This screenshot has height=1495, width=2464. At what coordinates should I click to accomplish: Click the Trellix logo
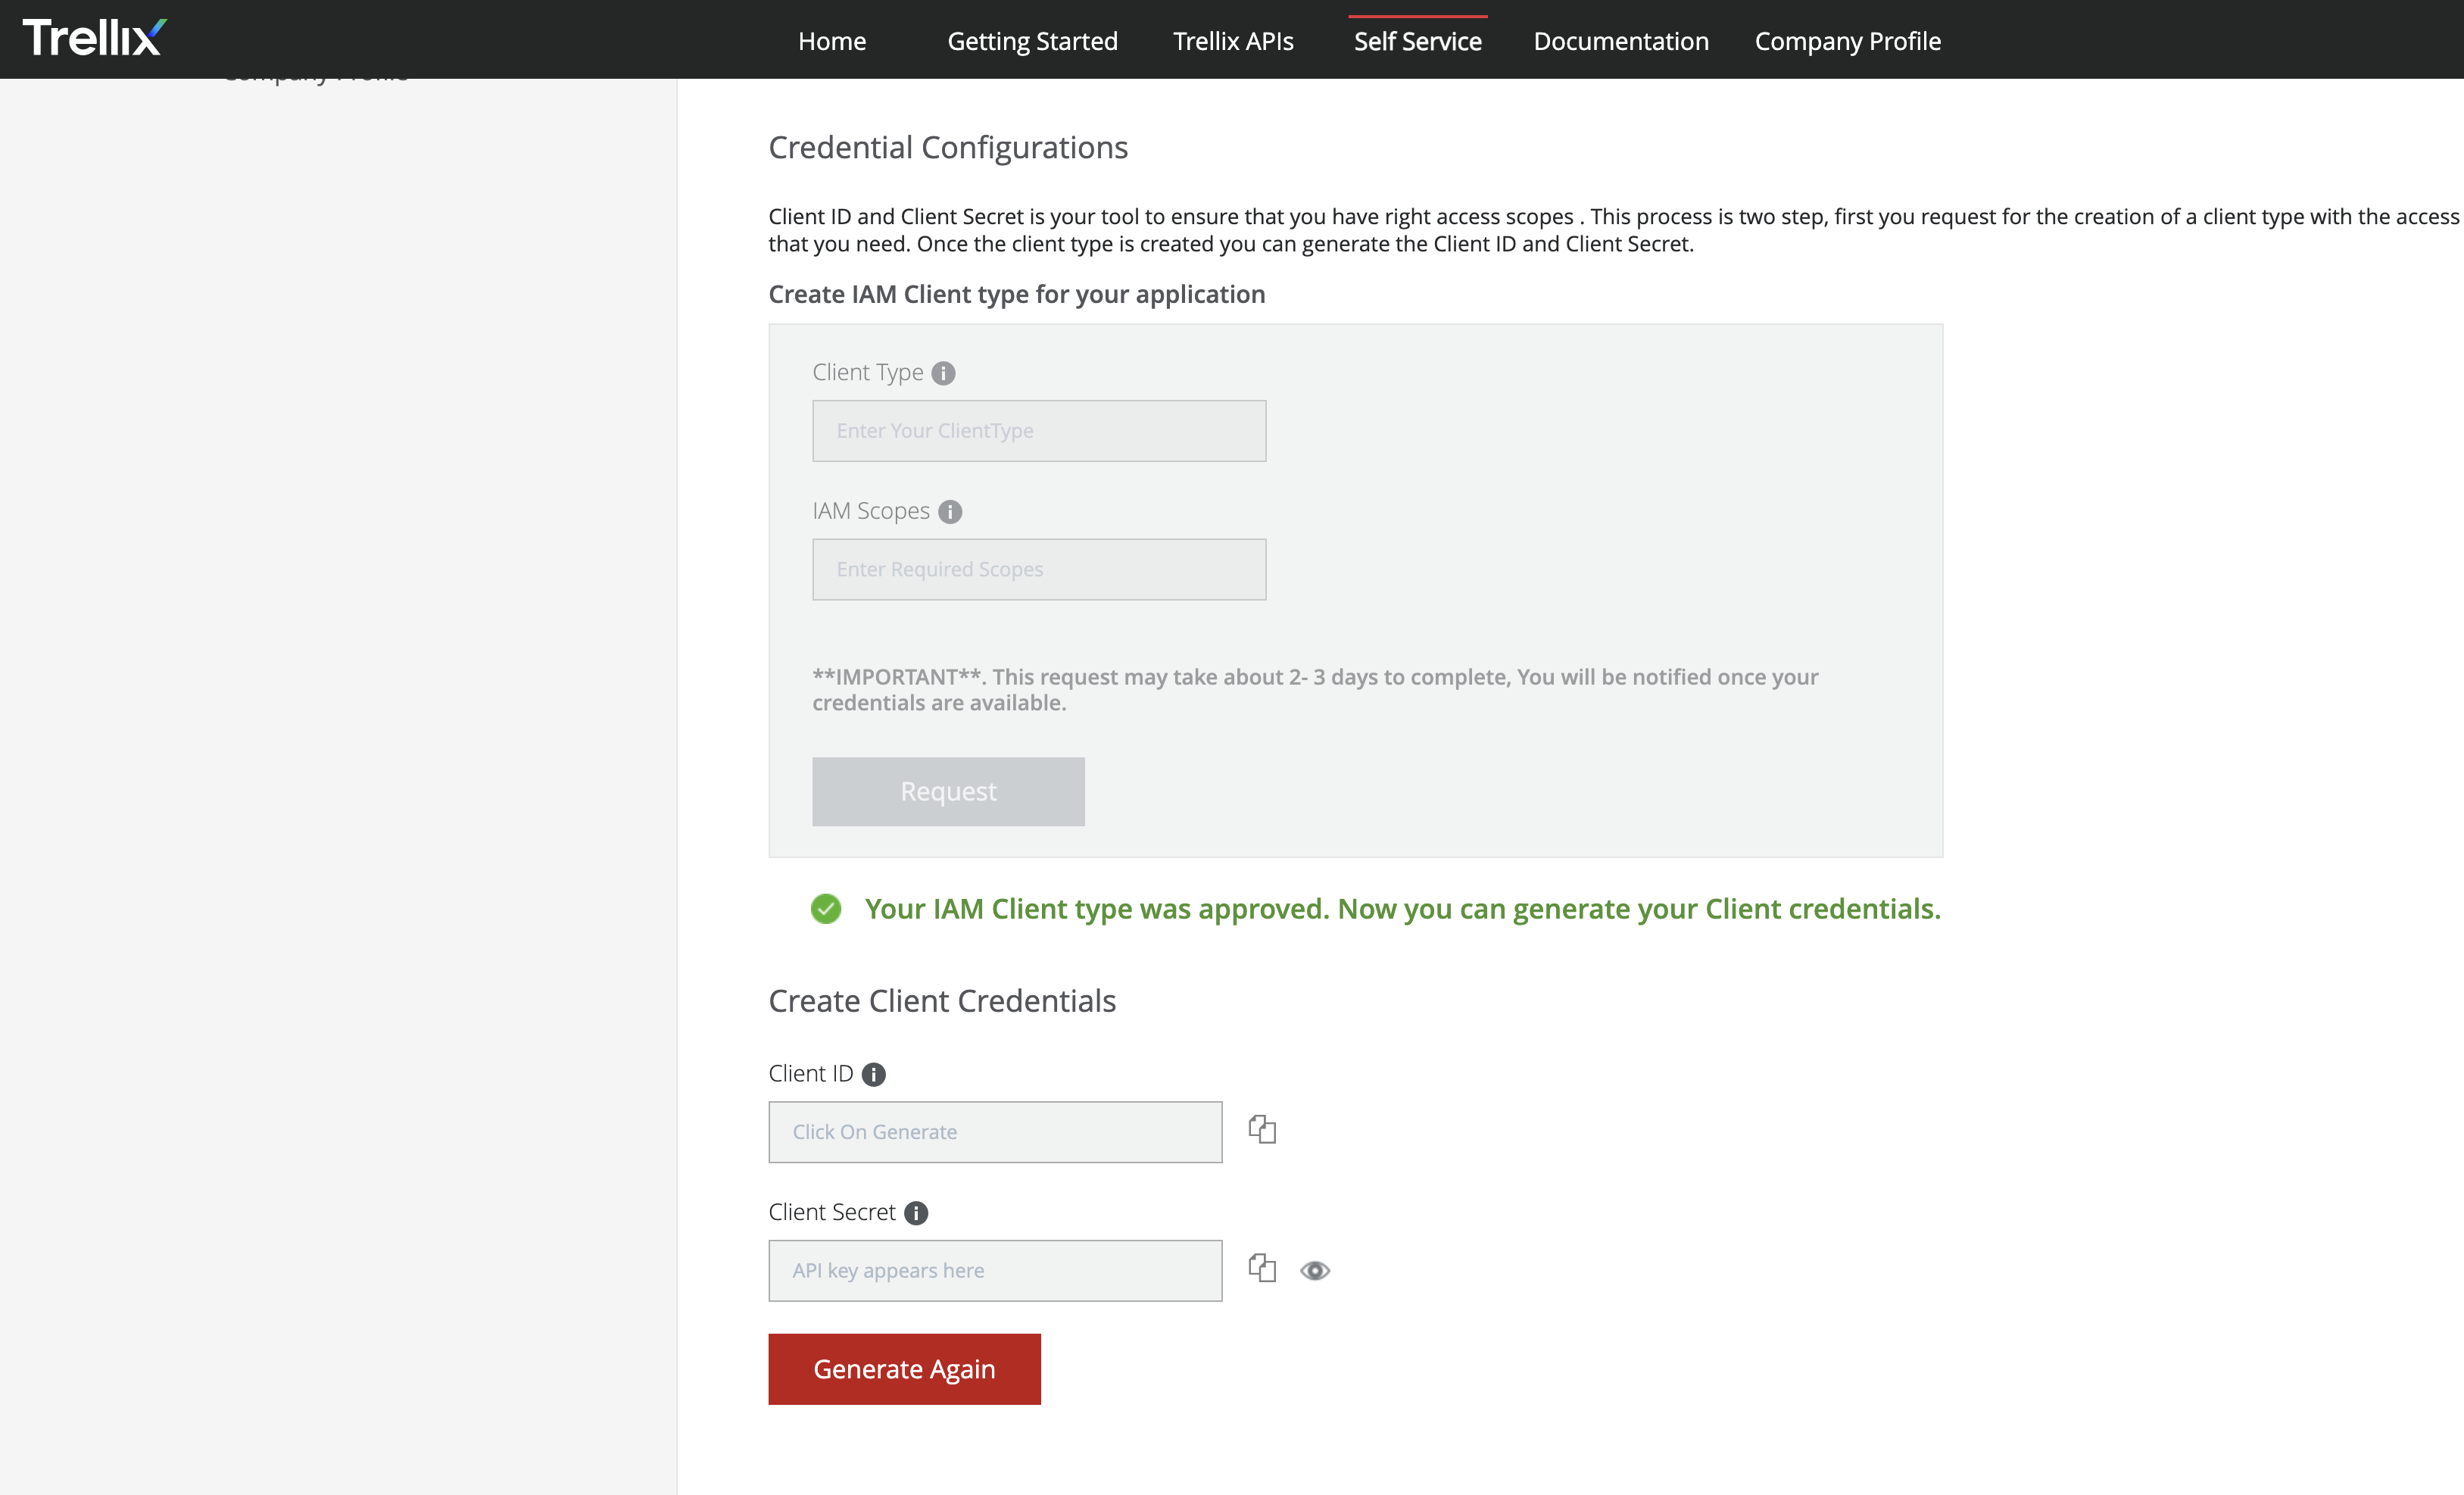coord(94,38)
